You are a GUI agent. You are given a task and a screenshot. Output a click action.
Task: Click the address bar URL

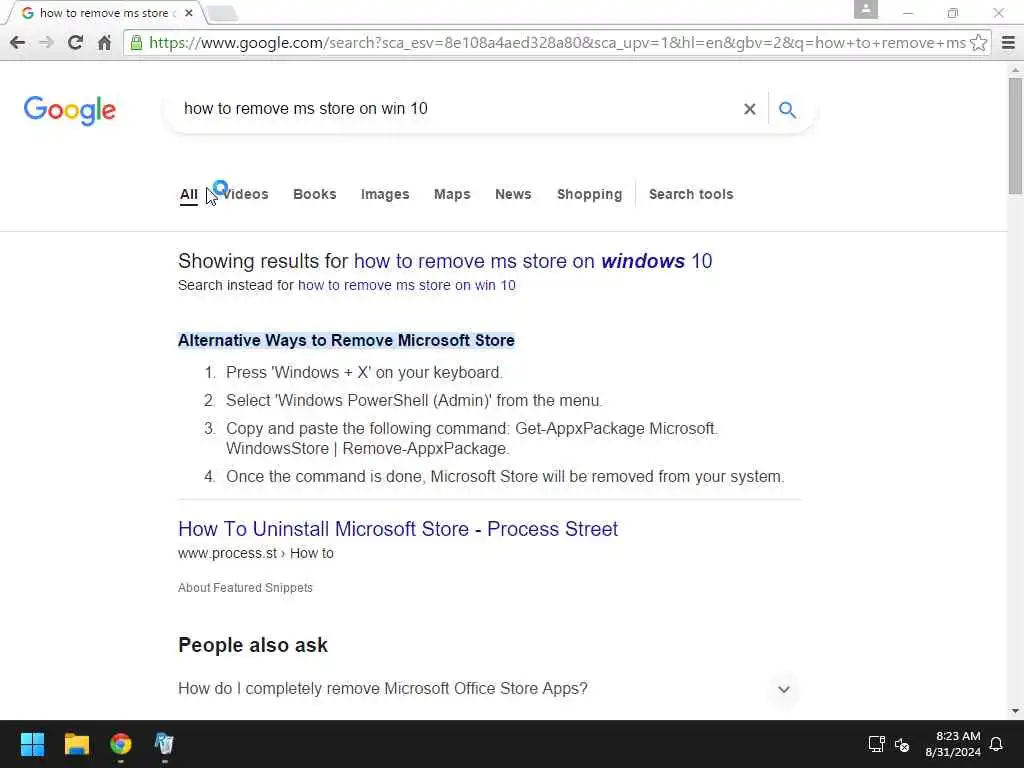click(x=557, y=43)
